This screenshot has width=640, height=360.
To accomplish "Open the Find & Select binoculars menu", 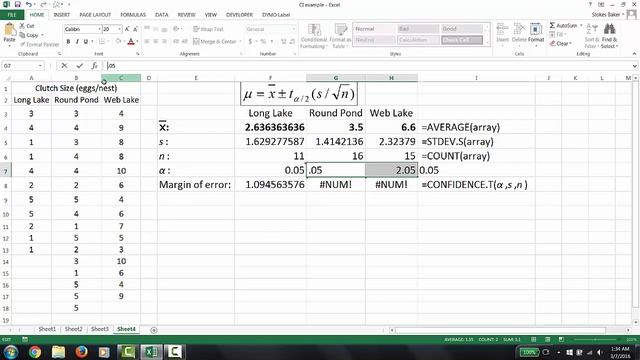I will pos(609,36).
